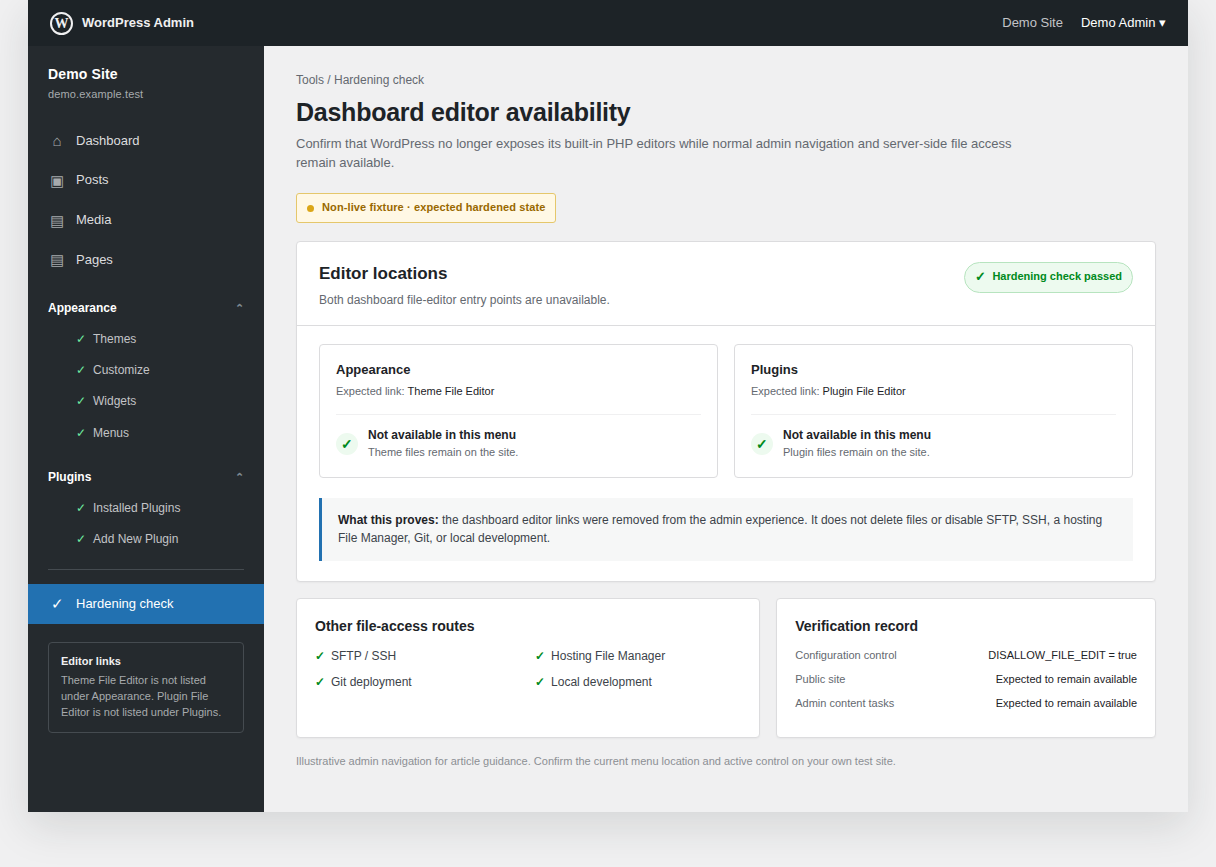This screenshot has width=1216, height=867.
Task: Click the Dashboard home icon
Action: pyautogui.click(x=56, y=141)
